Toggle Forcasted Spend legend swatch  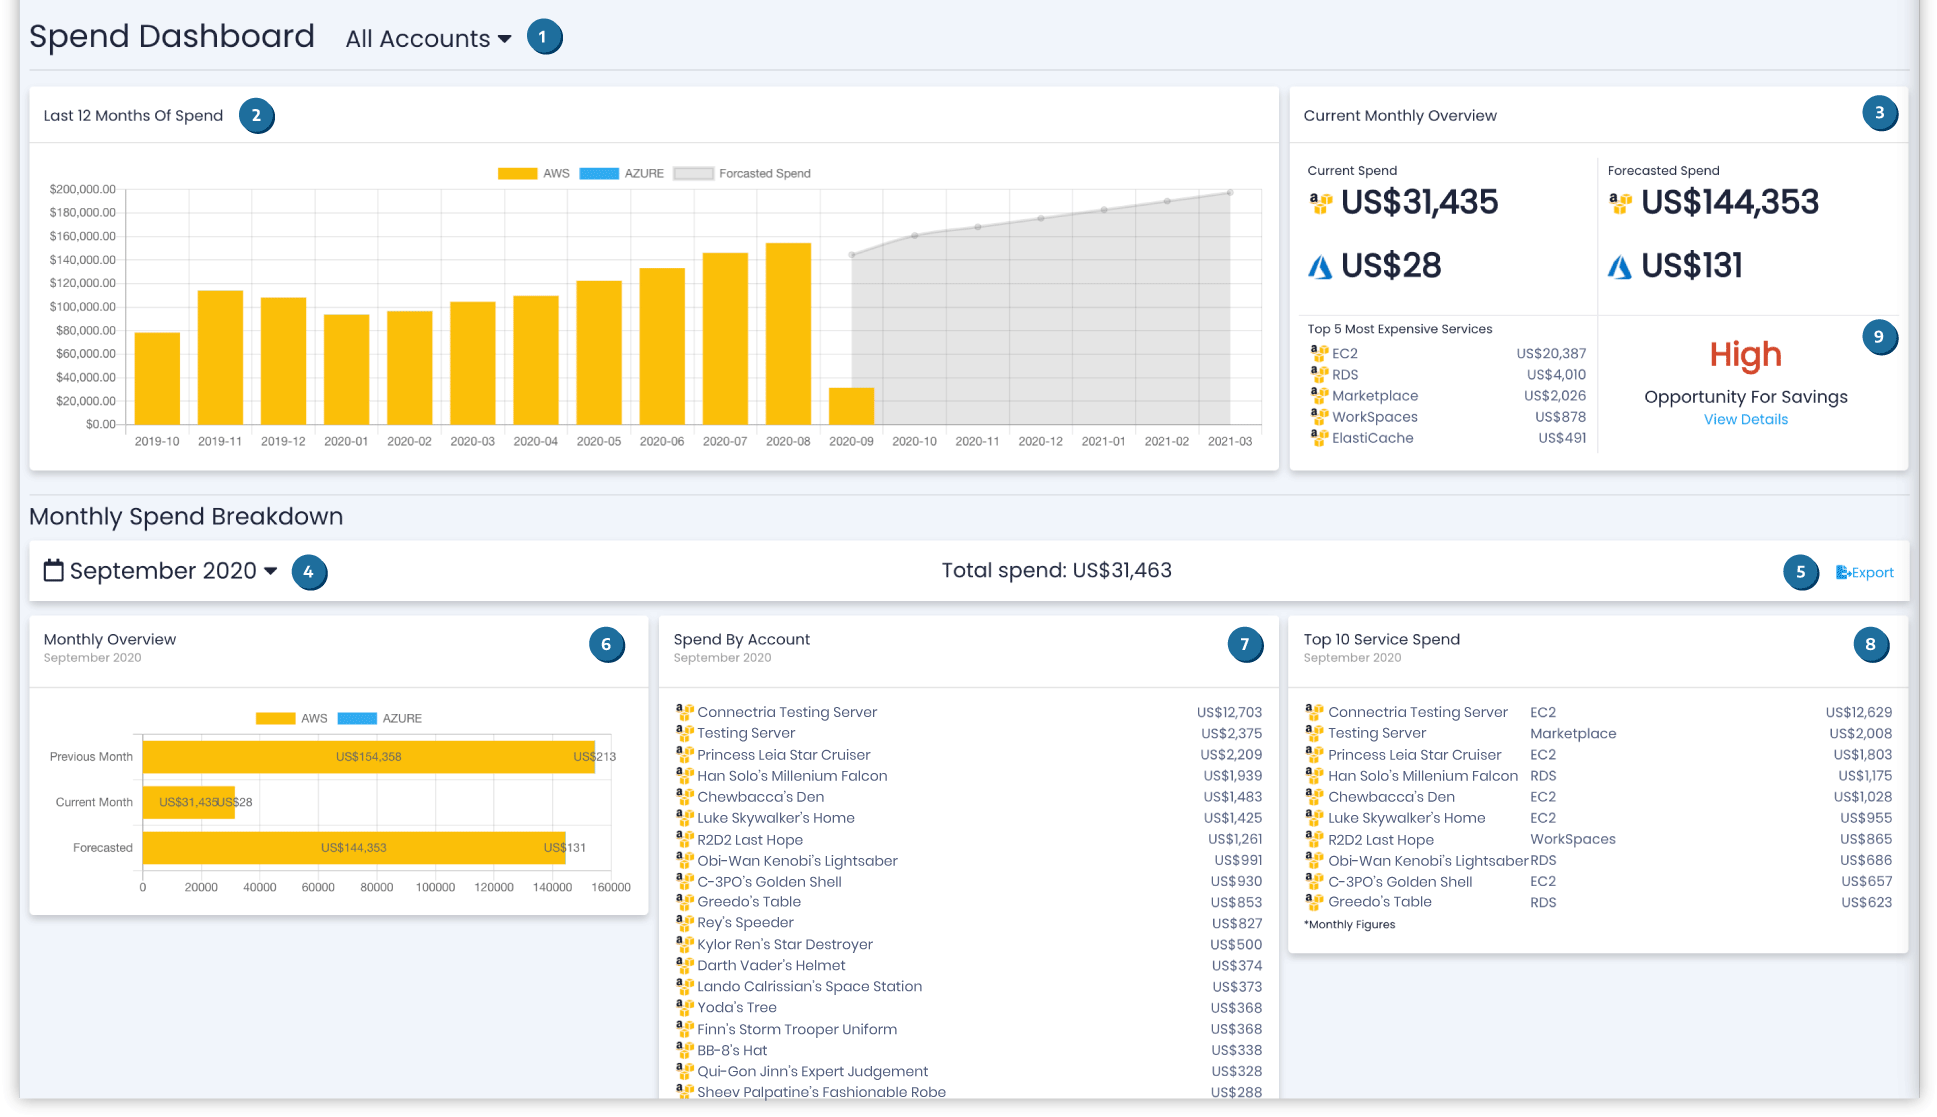pos(693,174)
